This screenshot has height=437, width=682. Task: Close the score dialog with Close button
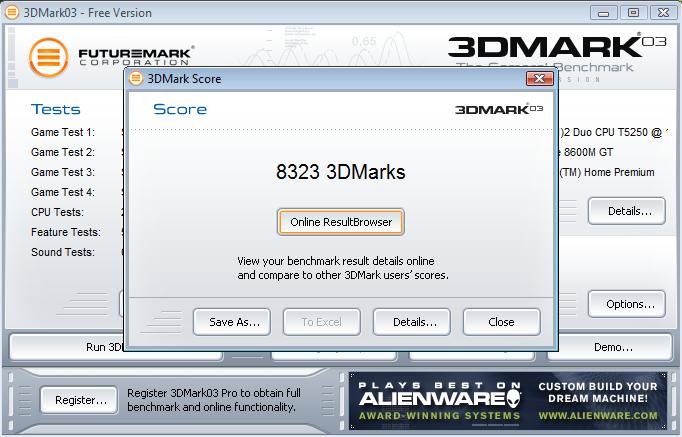501,322
